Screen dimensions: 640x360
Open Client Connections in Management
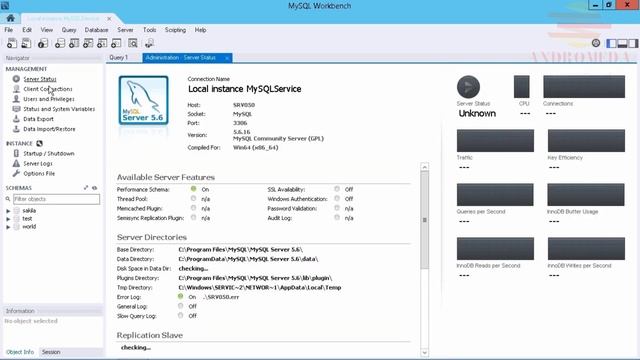(48, 89)
